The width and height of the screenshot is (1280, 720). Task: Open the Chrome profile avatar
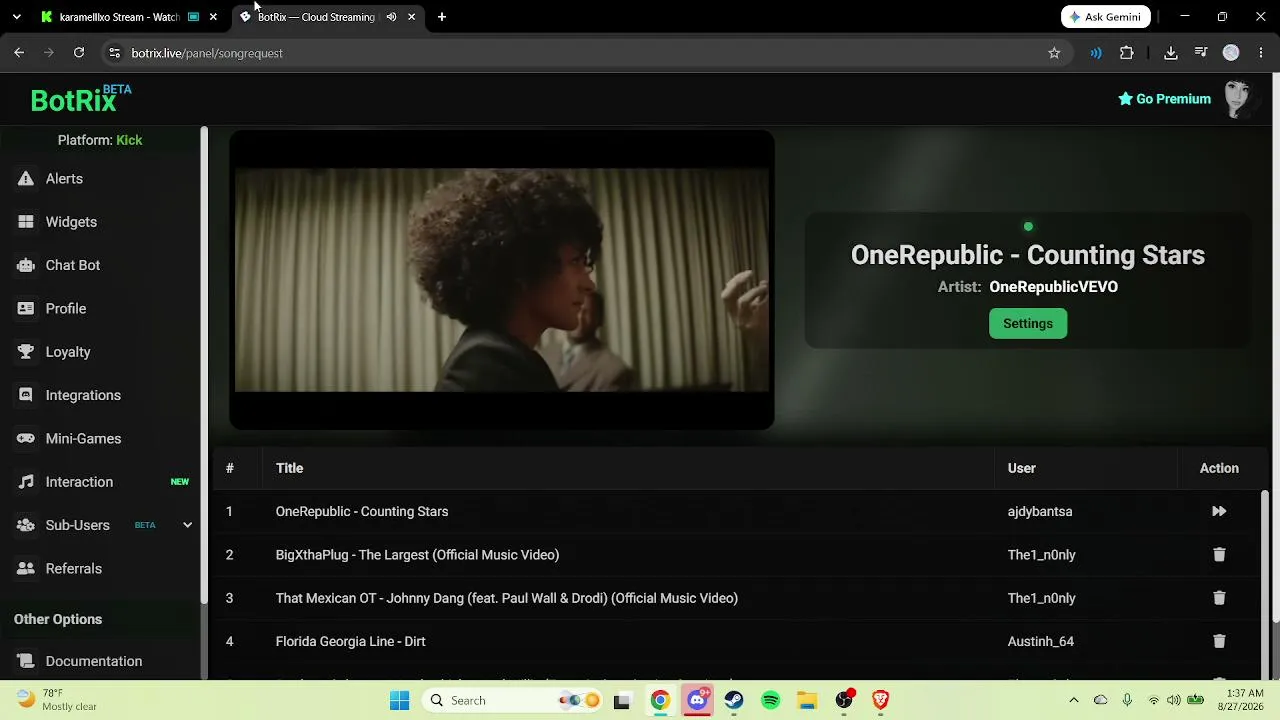pyautogui.click(x=1231, y=53)
